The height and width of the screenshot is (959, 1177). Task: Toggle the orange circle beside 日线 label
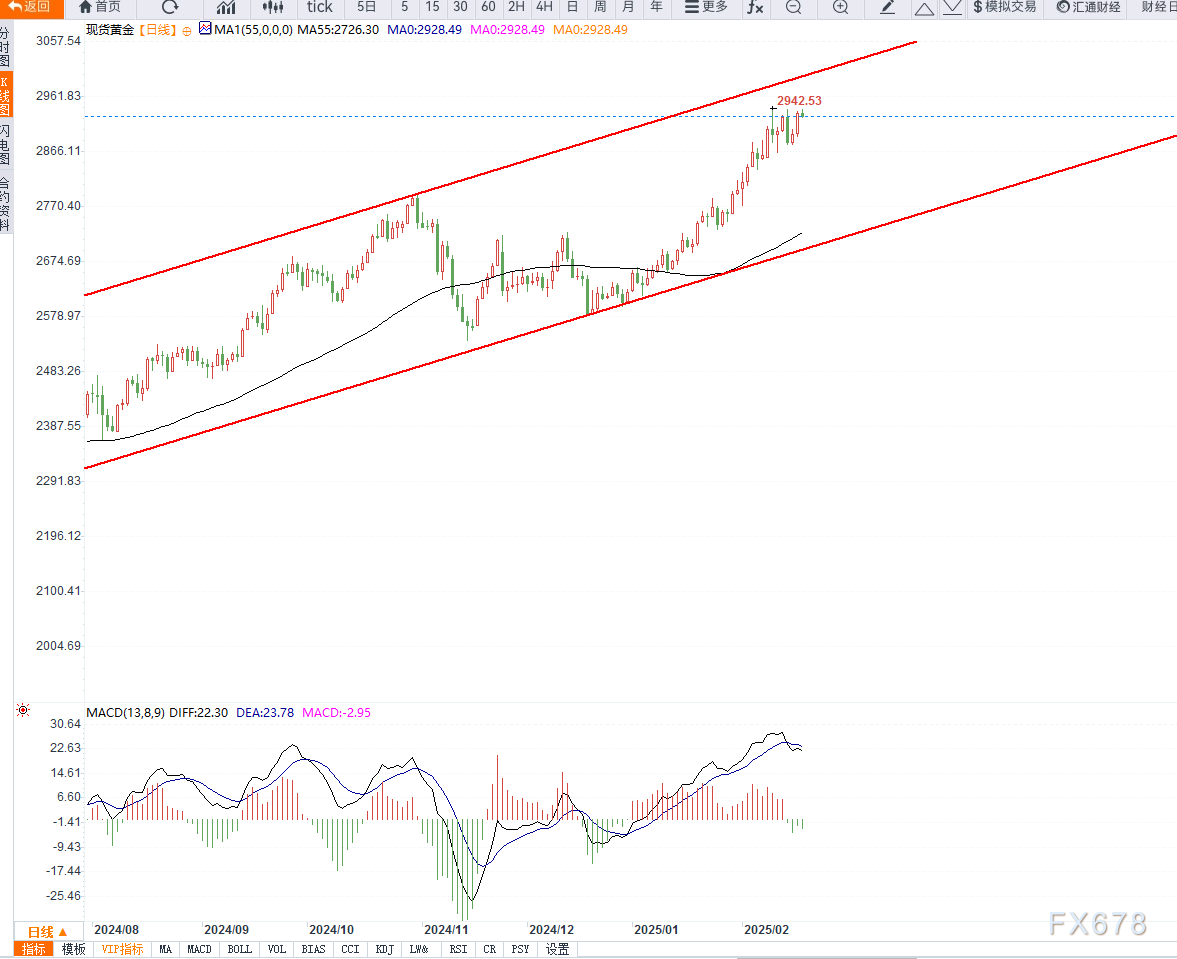click(x=187, y=31)
